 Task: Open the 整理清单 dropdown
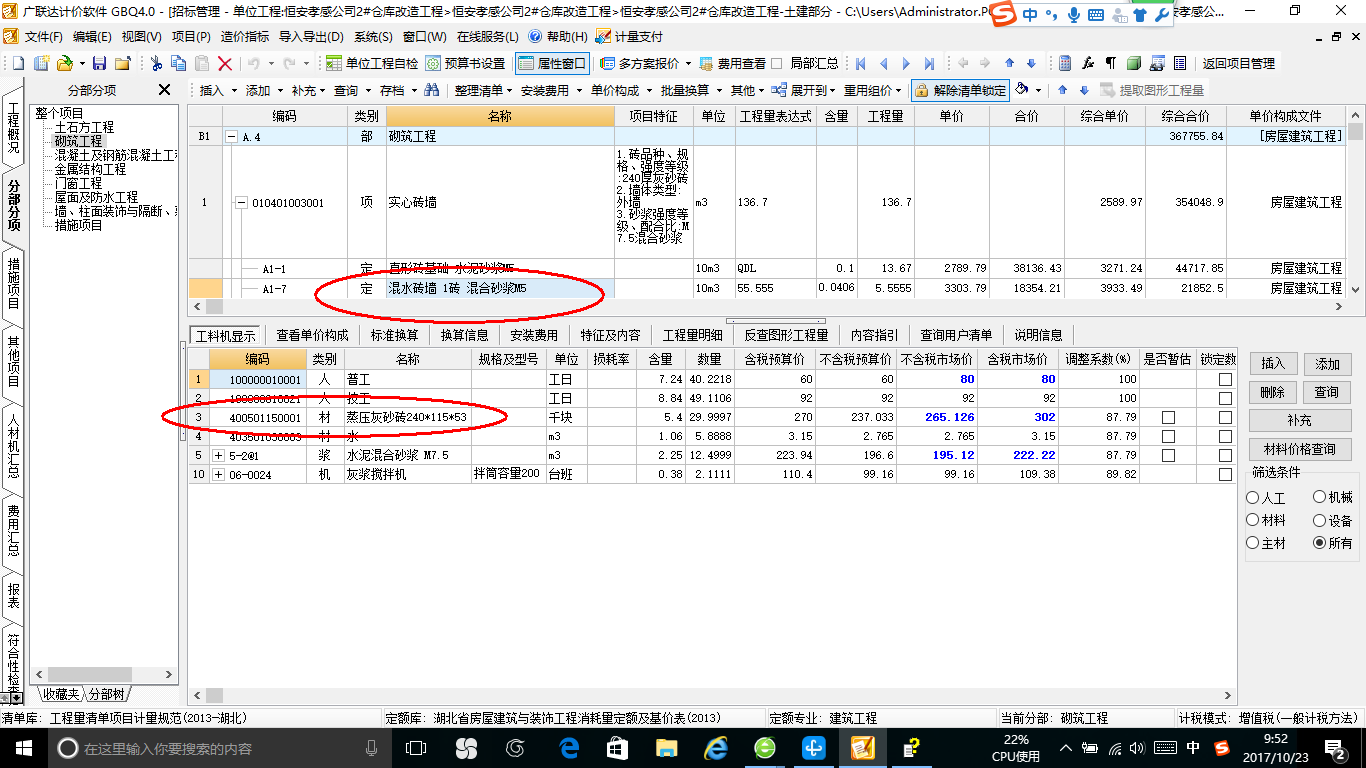click(483, 90)
